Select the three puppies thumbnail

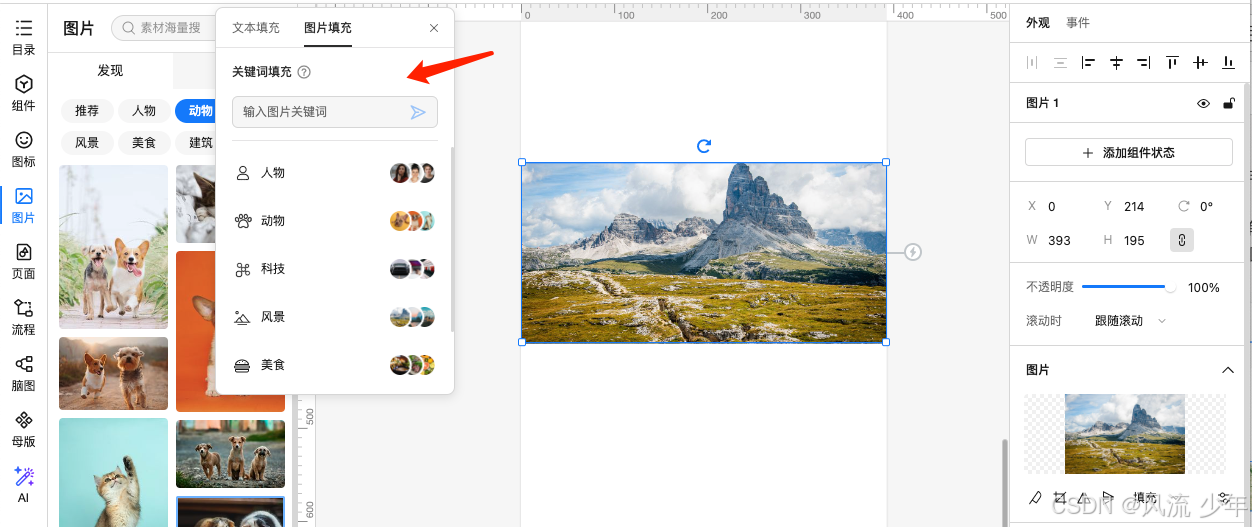(230, 454)
